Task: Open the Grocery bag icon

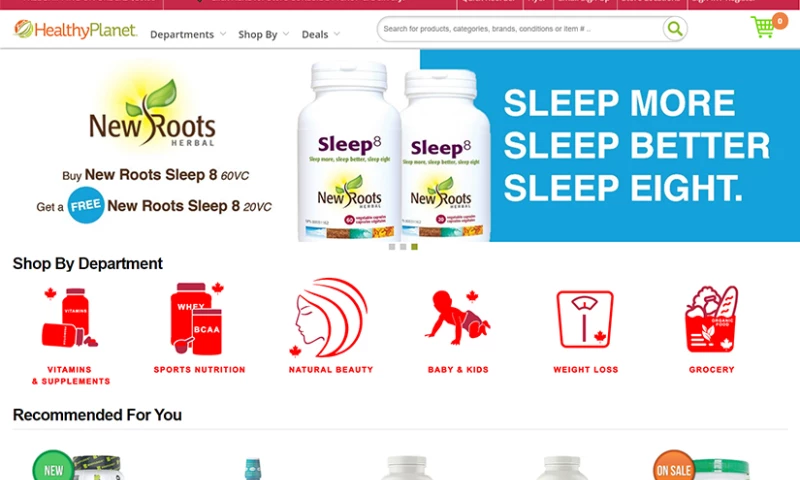Action: point(711,319)
